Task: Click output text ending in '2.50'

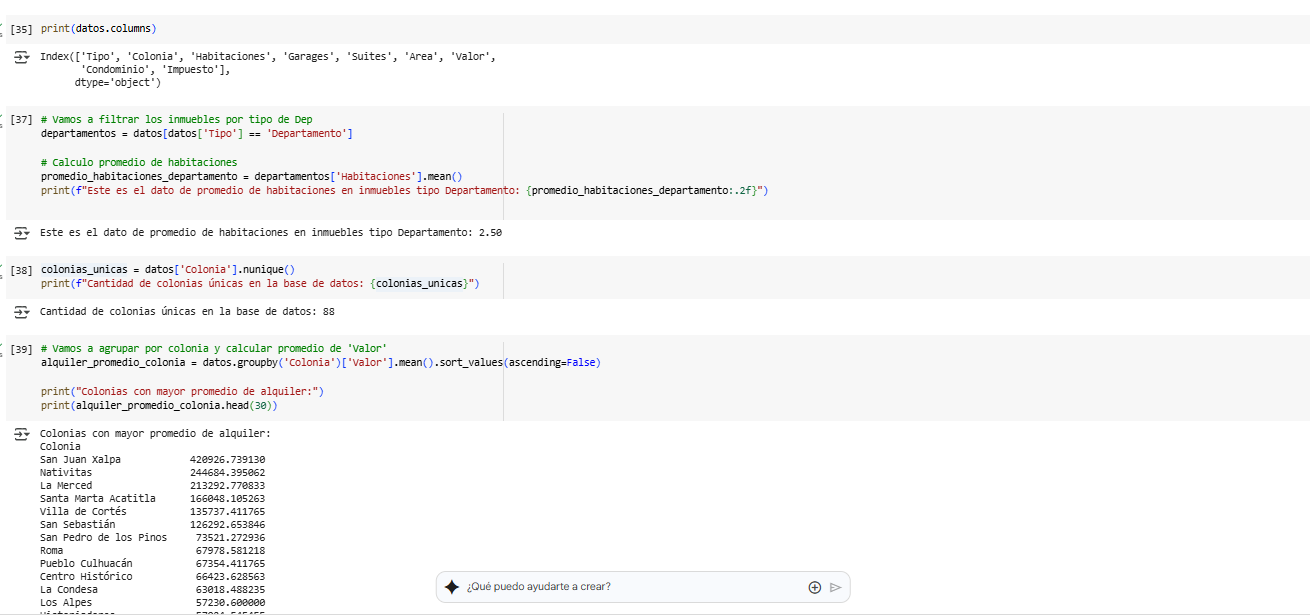Action: (271, 232)
